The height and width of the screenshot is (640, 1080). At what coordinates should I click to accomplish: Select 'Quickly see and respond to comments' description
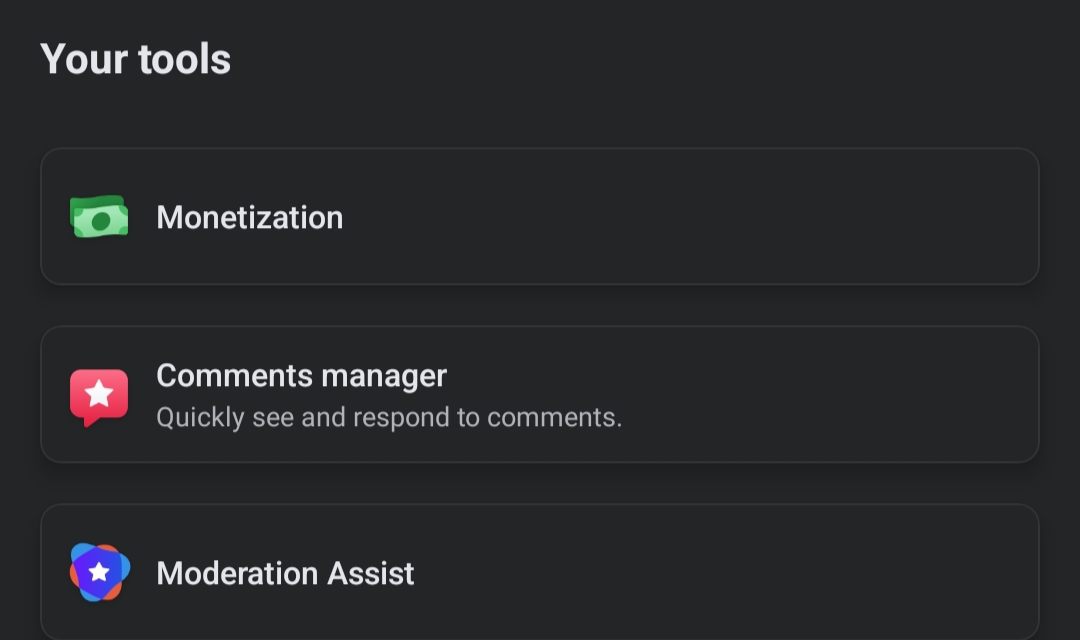click(x=389, y=417)
